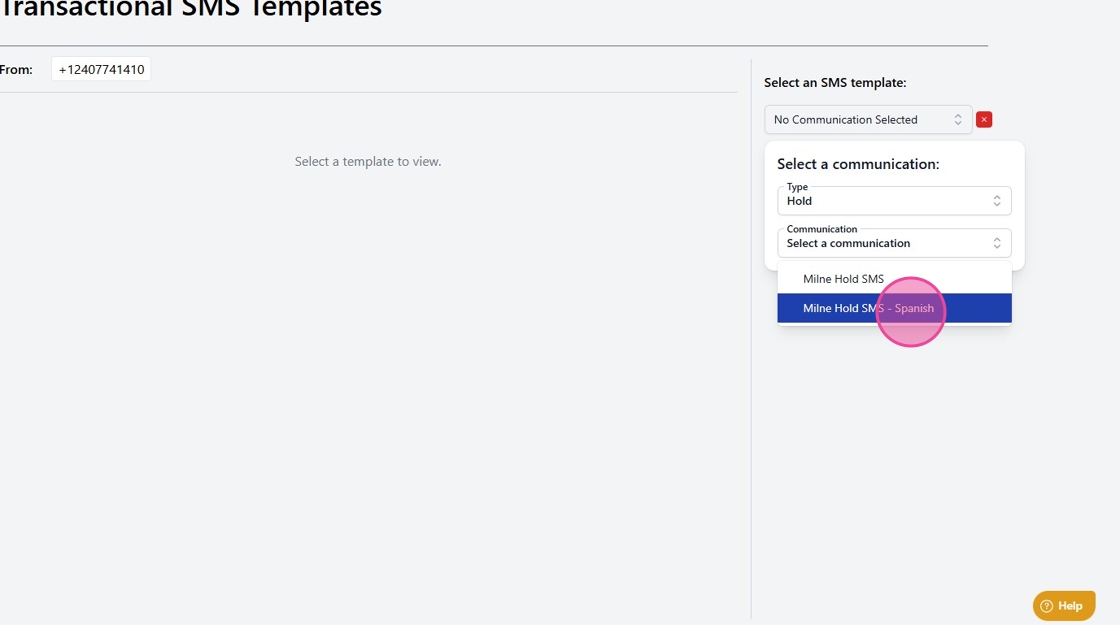1120x625 pixels.
Task: Click the small "Communication" field label
Action: pos(821,229)
